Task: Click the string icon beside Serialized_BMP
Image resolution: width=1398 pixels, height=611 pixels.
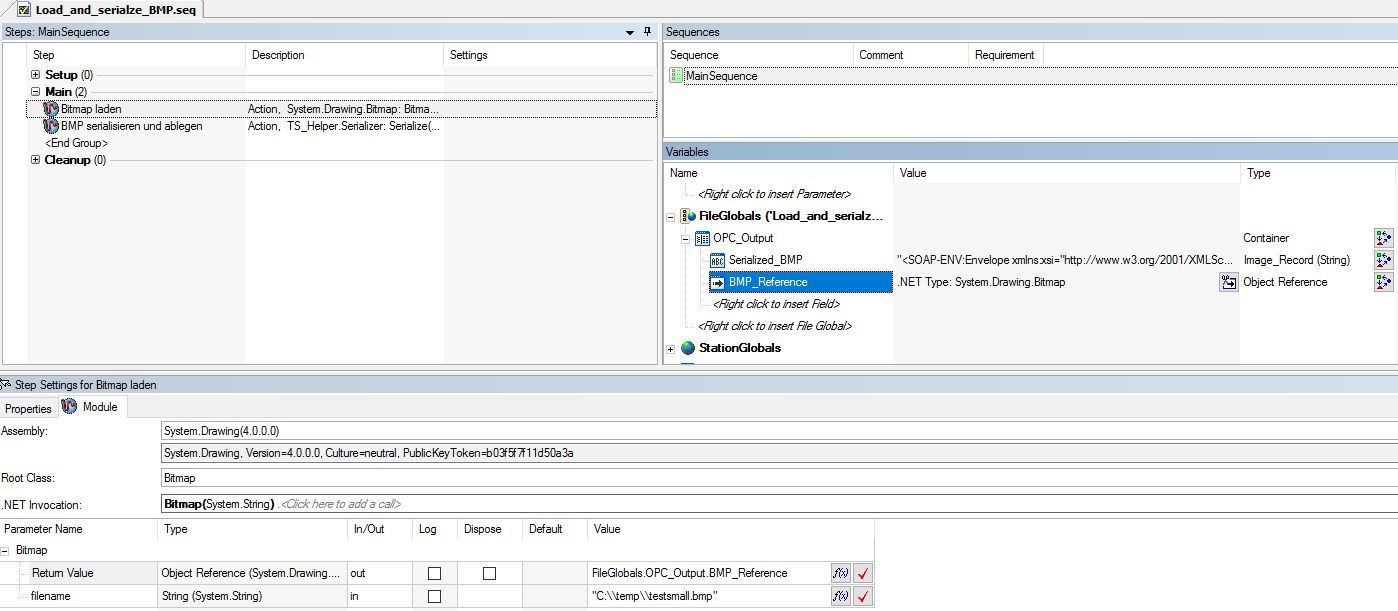Action: click(x=716, y=260)
